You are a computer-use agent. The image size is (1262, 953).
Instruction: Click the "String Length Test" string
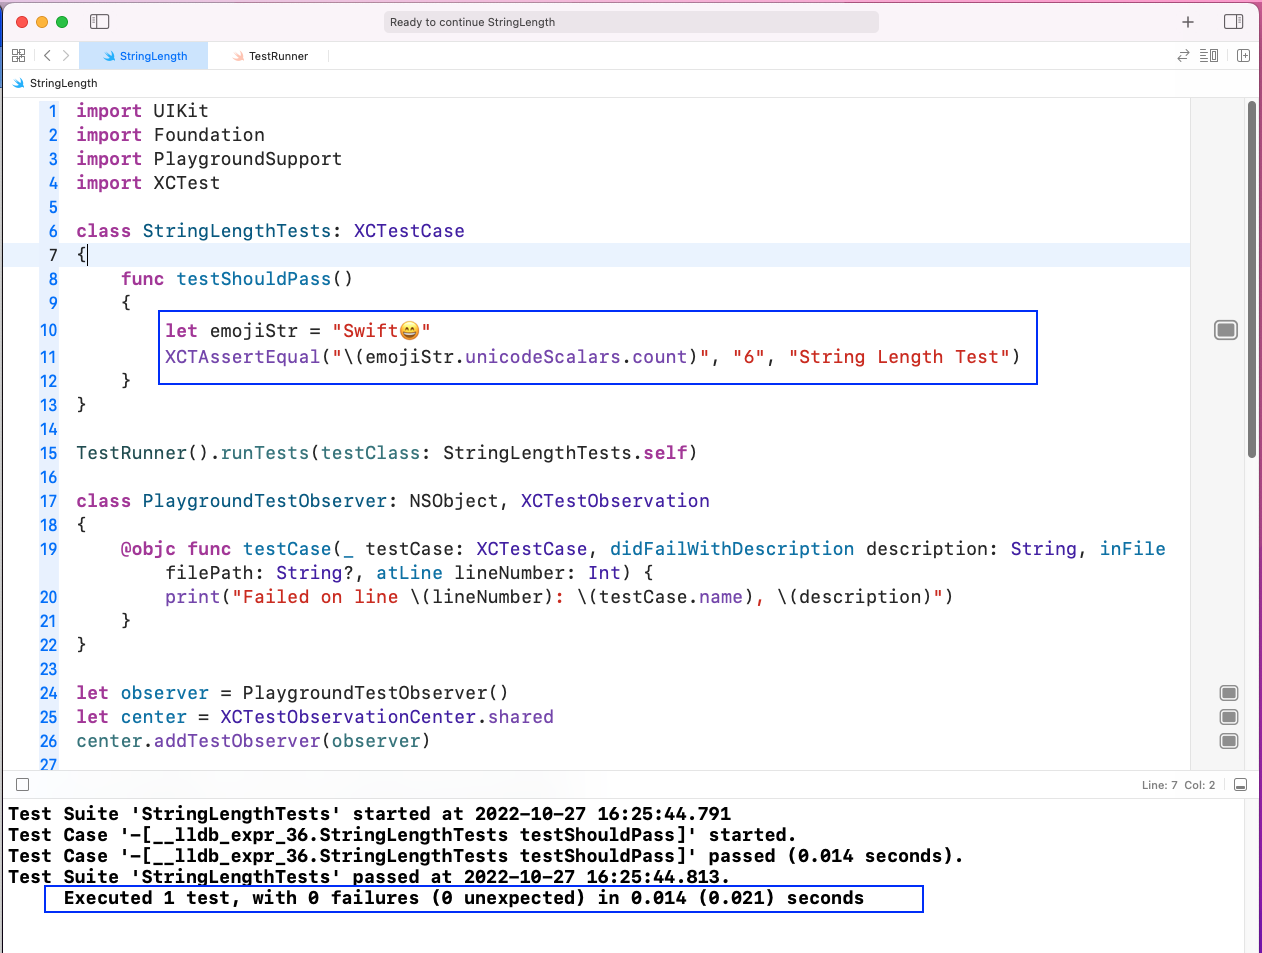click(x=899, y=357)
